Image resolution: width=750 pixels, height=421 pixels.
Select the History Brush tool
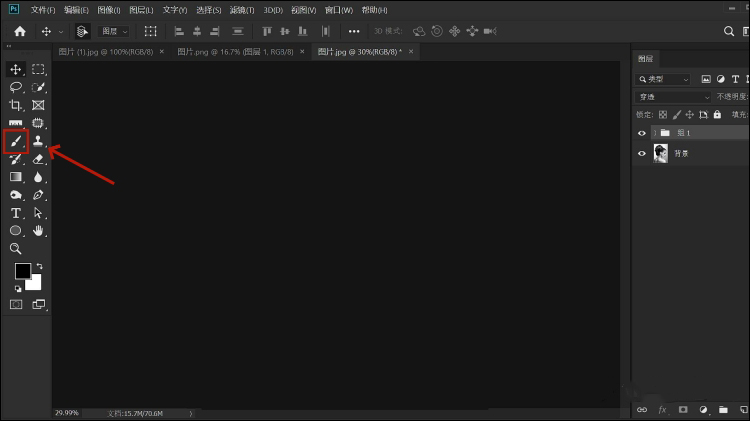[x=15, y=159]
